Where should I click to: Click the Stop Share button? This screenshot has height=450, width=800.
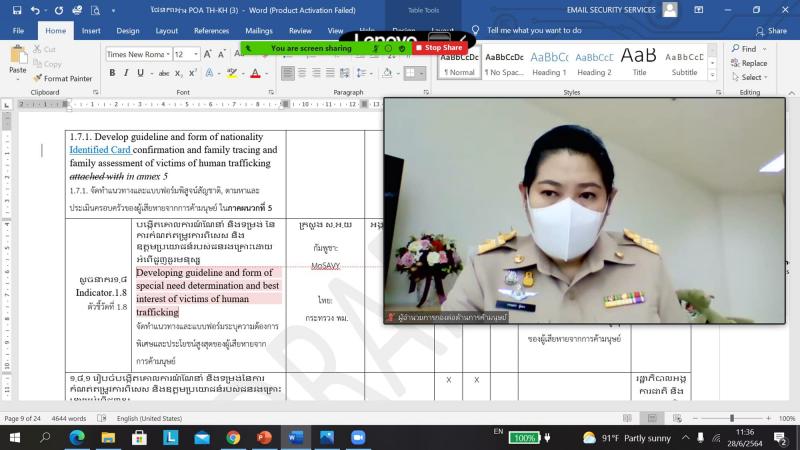(439, 47)
